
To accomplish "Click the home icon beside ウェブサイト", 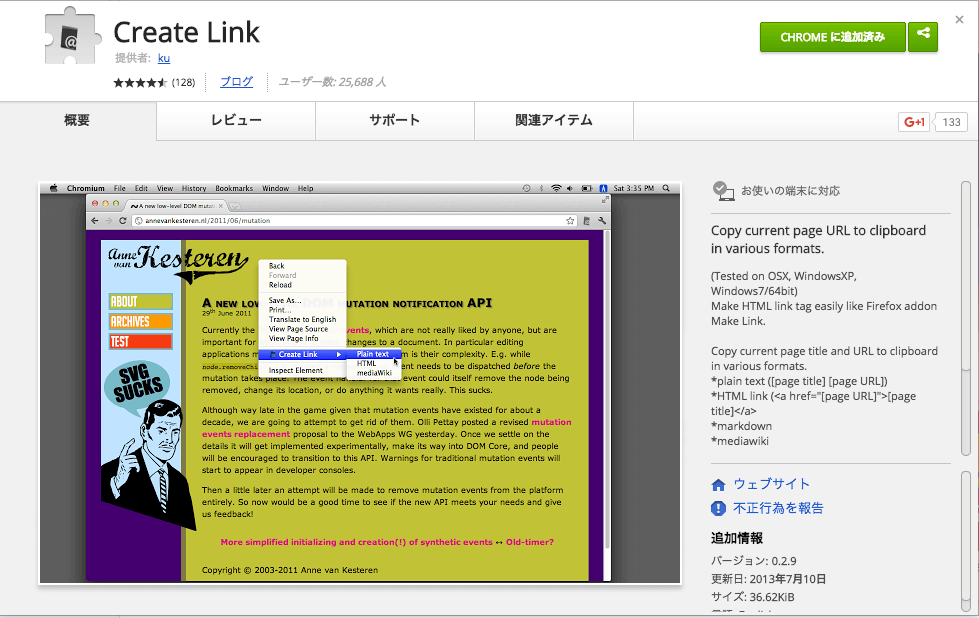I will (718, 484).
